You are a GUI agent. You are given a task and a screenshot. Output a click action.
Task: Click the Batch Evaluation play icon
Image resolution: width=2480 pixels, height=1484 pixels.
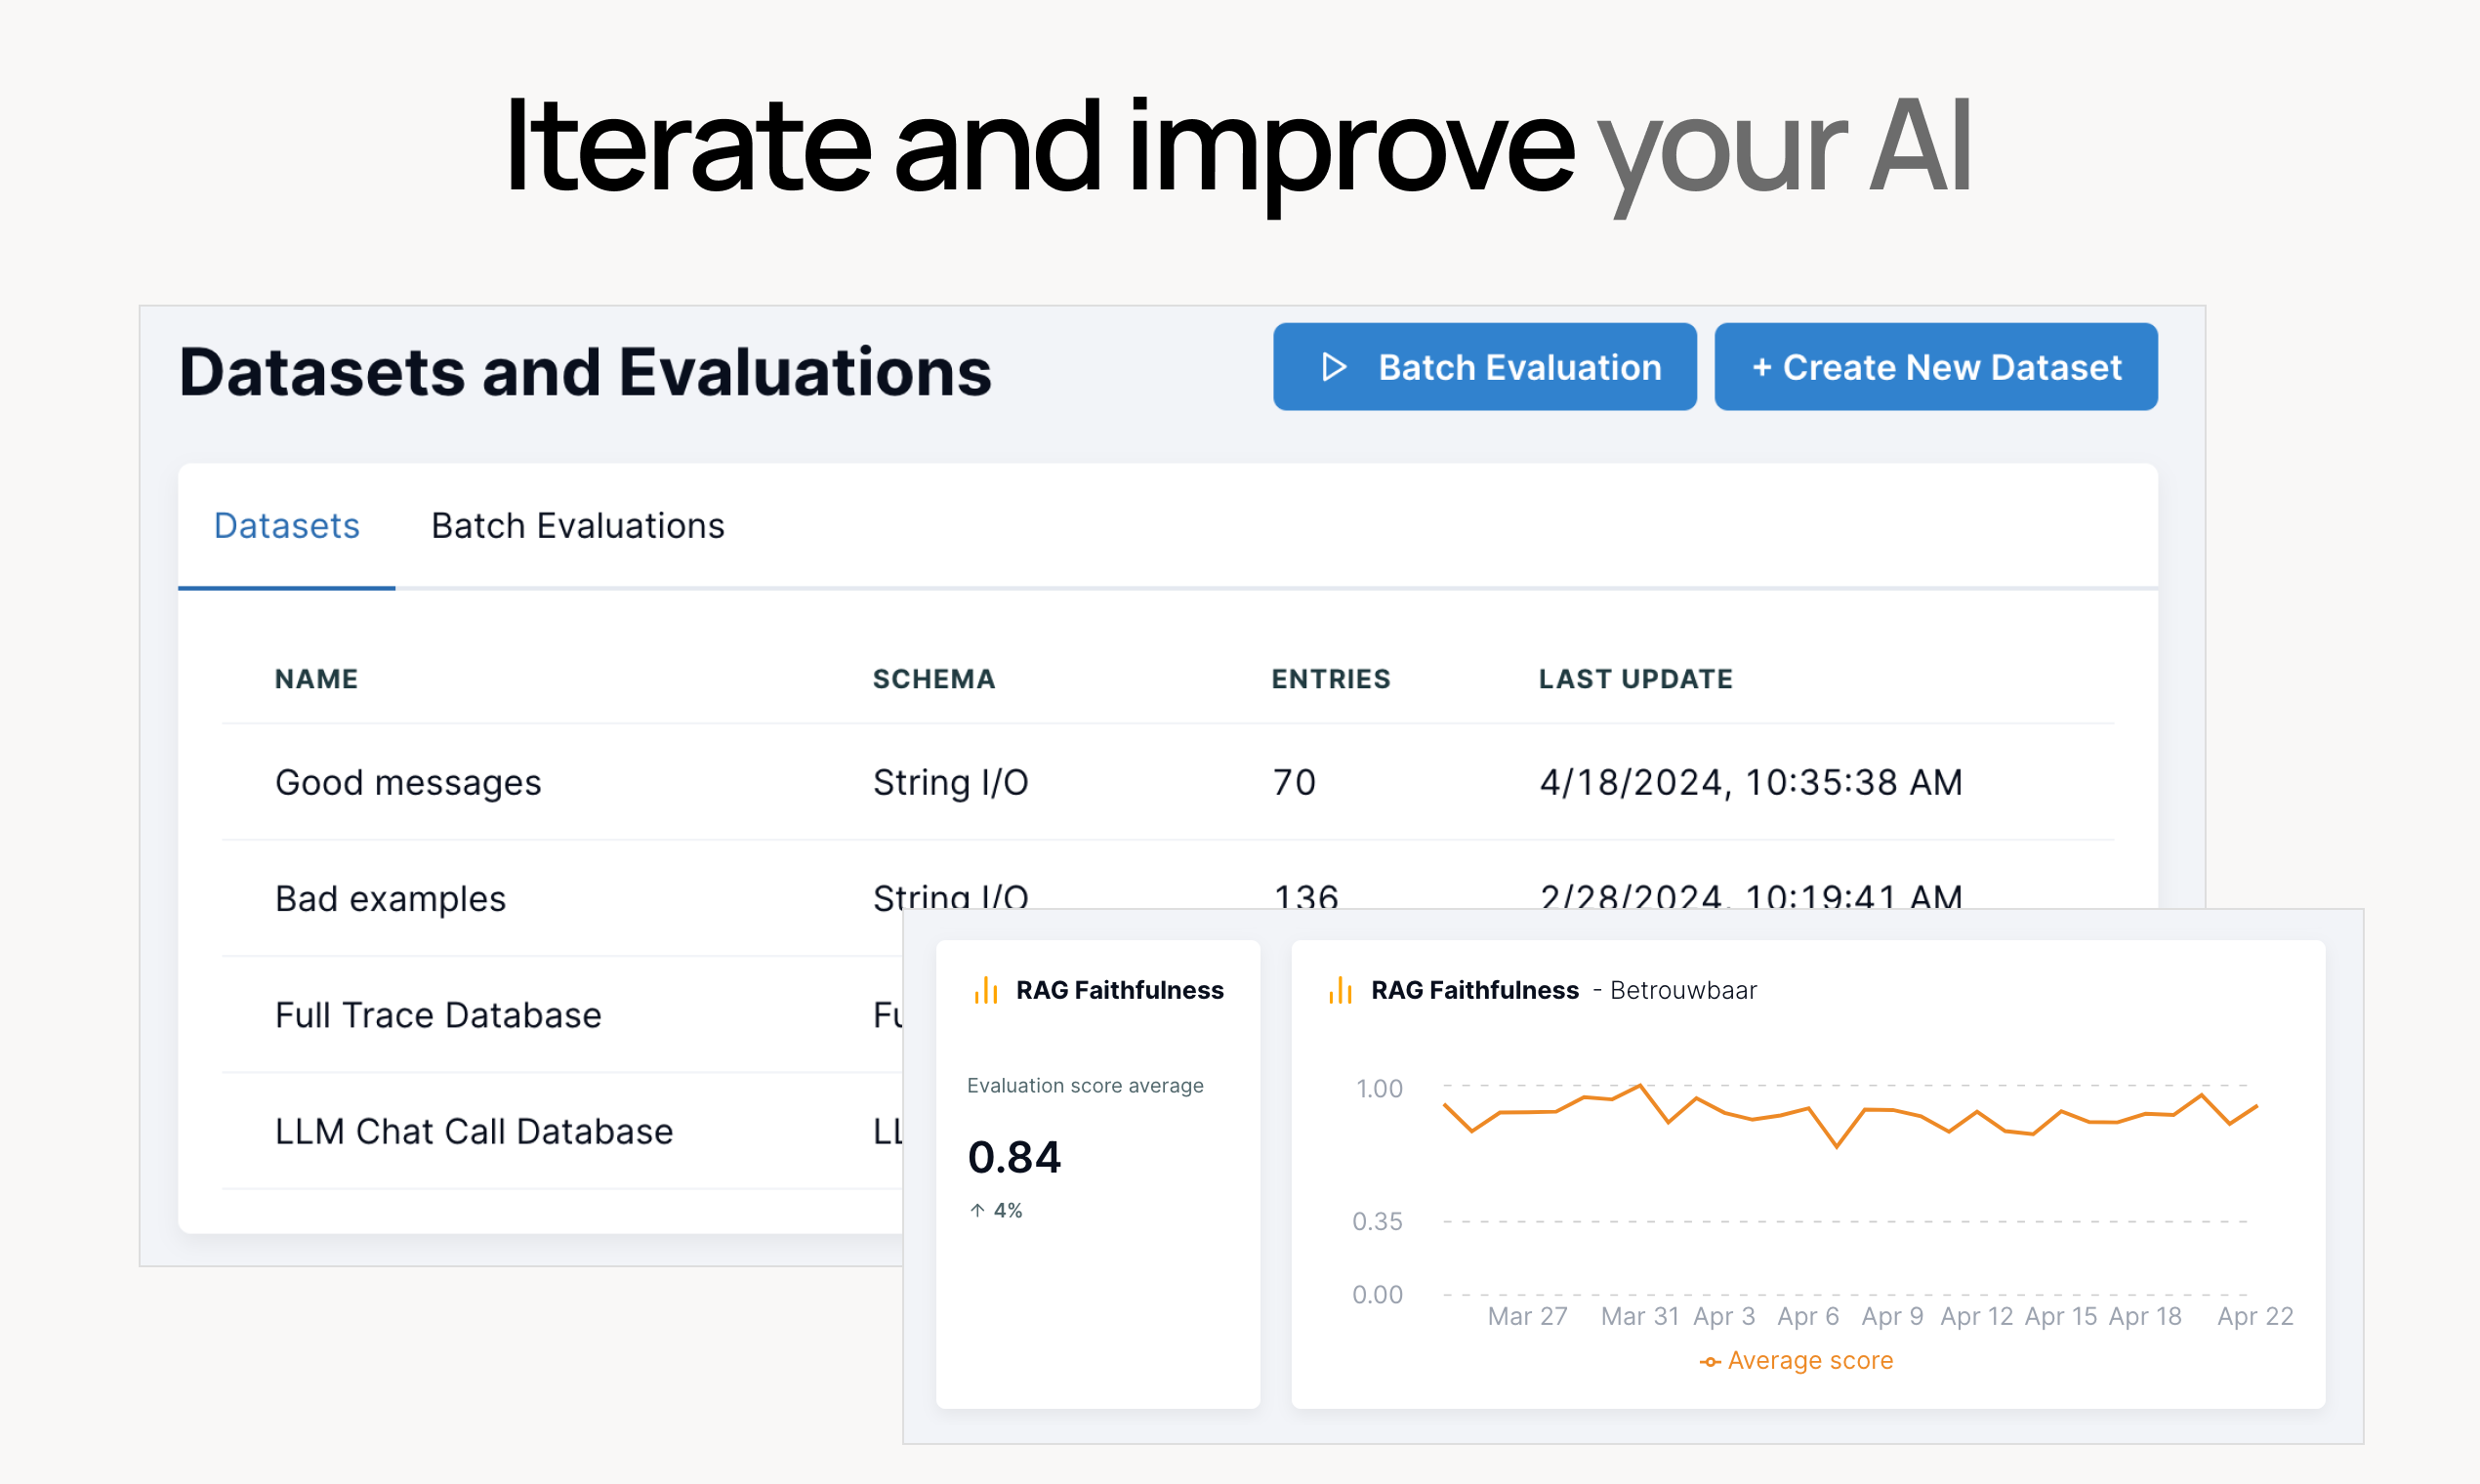pos(1334,367)
